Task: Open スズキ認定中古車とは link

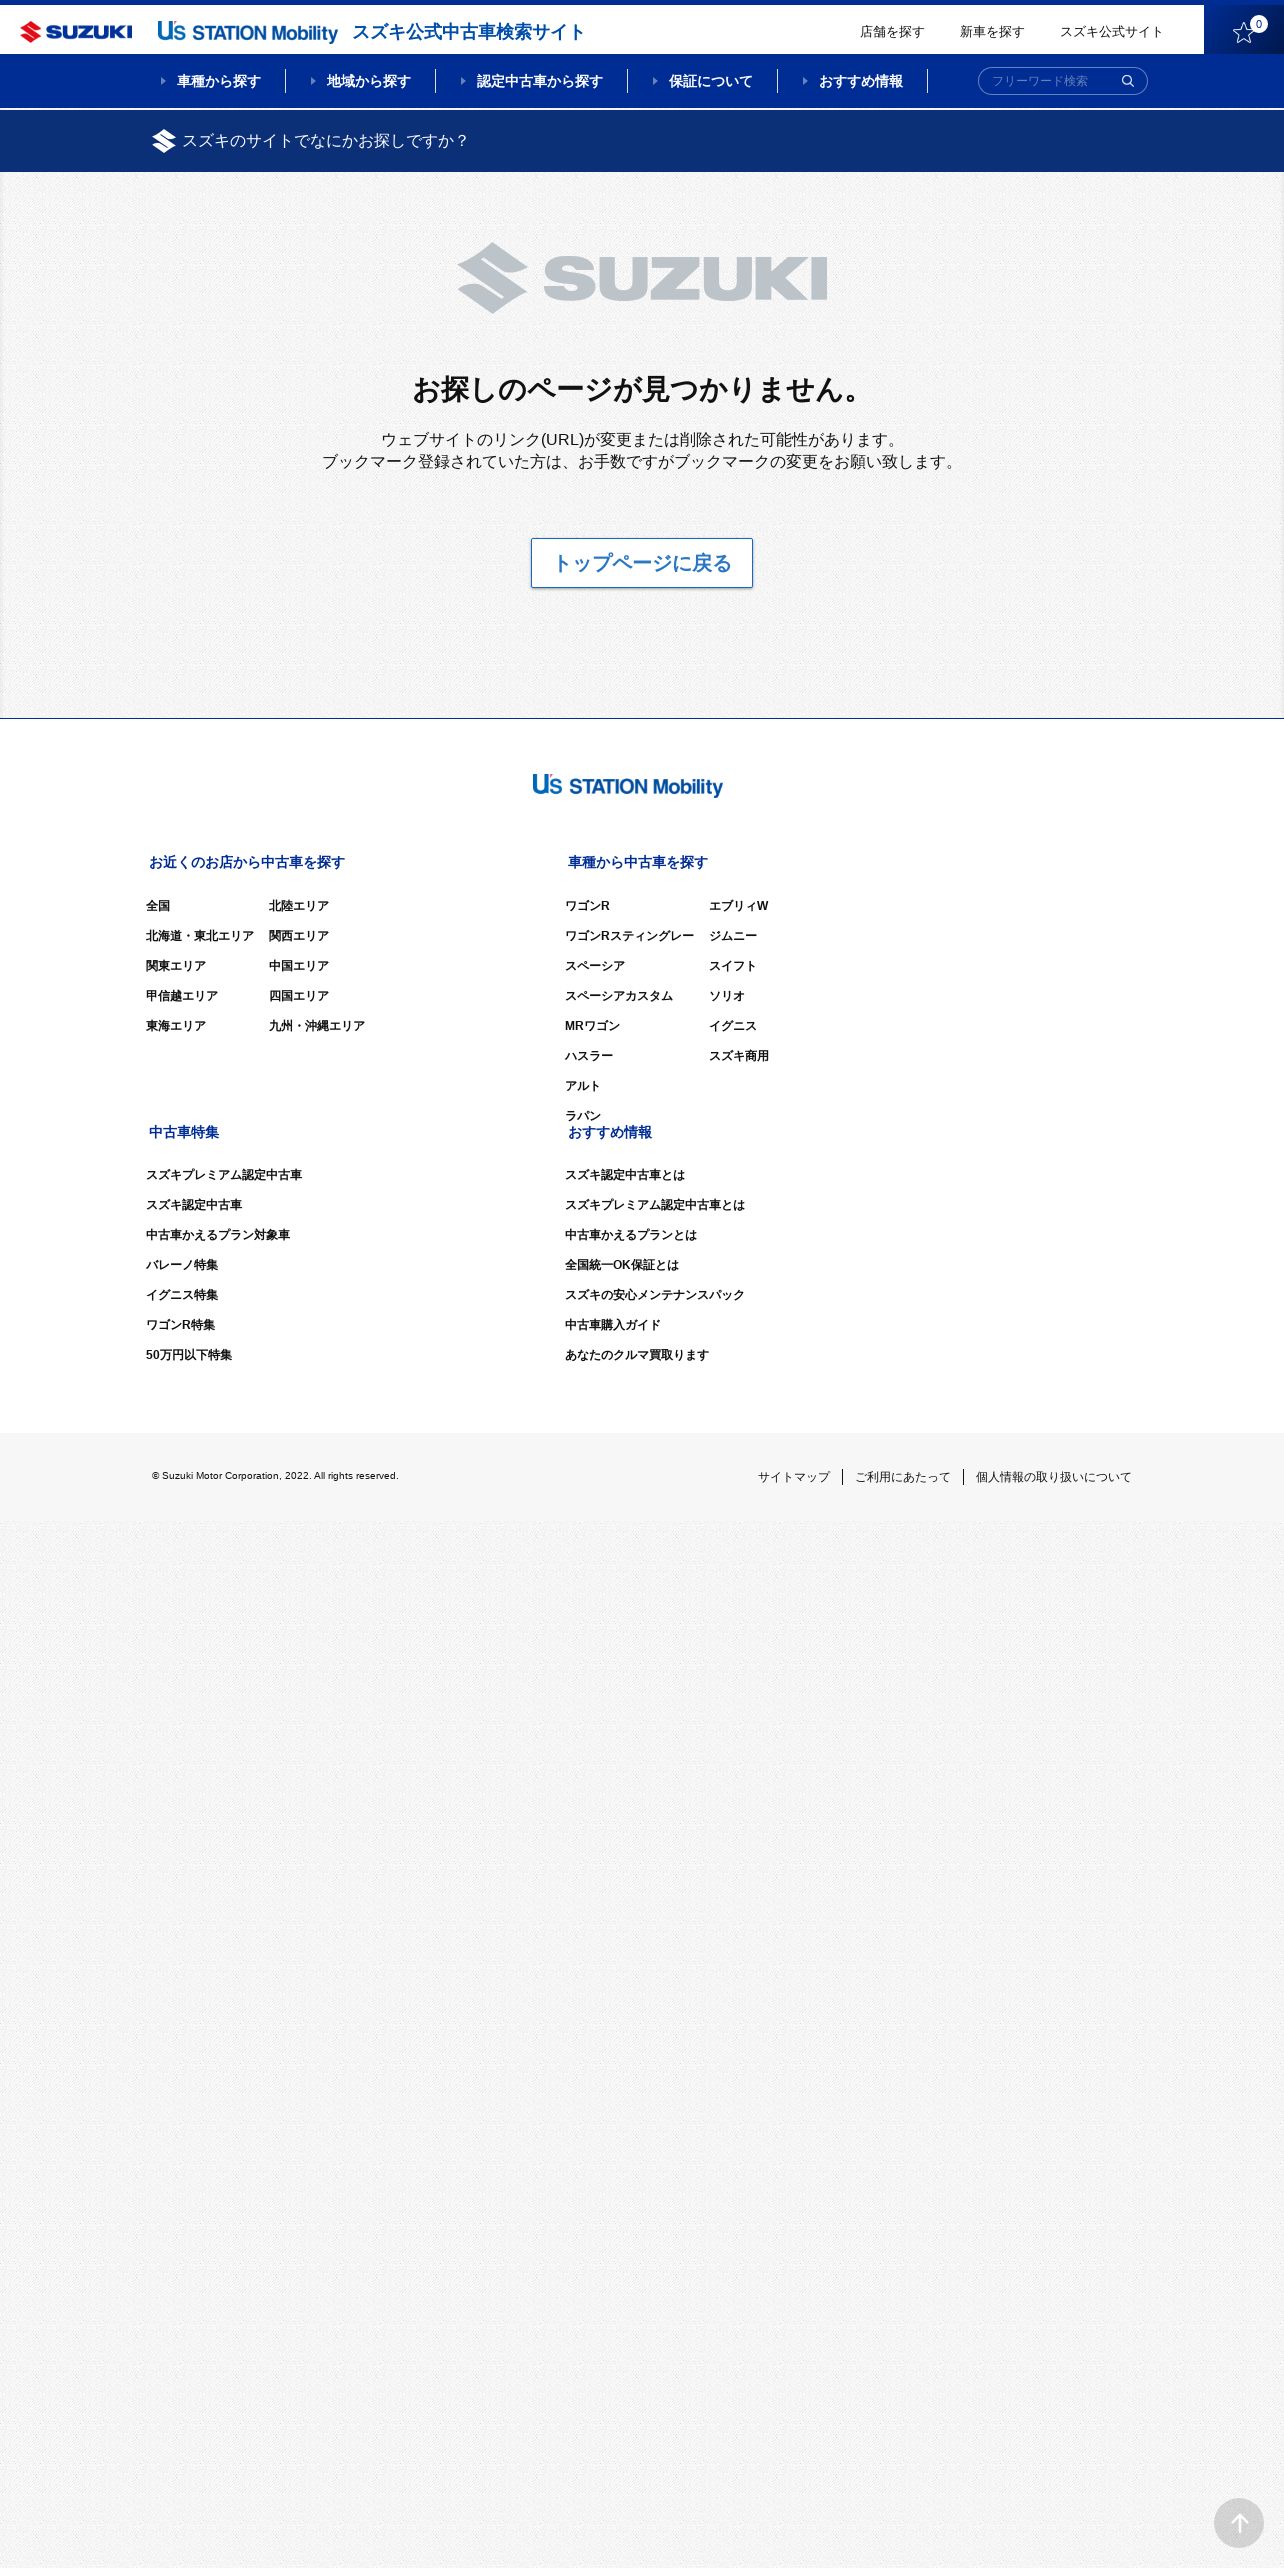Action: coord(625,1175)
